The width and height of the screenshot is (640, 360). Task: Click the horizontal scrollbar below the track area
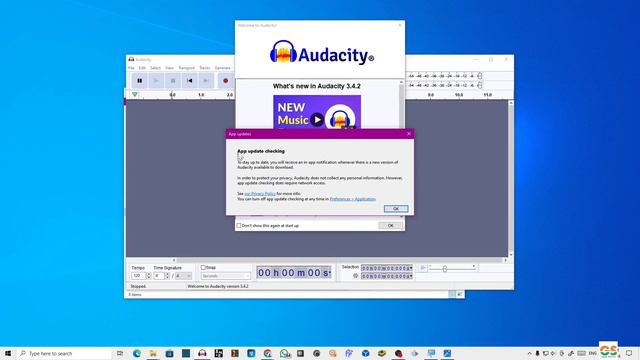pyautogui.click(x=339, y=260)
